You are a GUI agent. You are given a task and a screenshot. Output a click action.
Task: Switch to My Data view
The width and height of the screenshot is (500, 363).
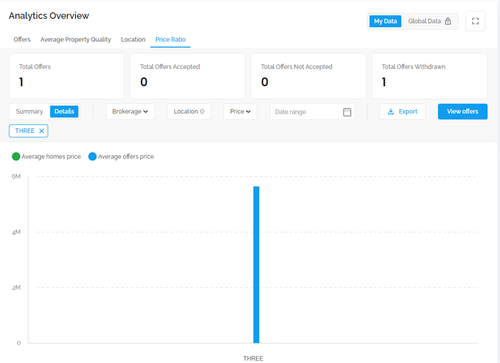(385, 21)
